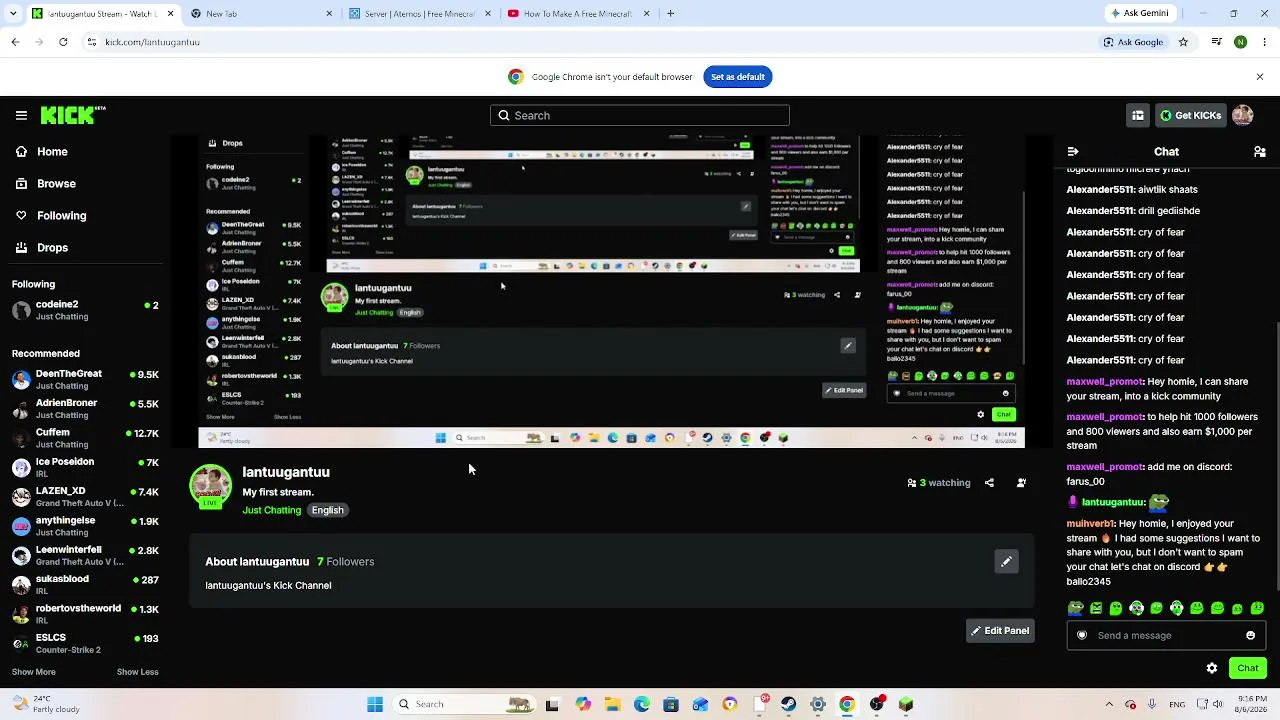
Task: Open the emoji picker in chat input
Action: [x=1250, y=635]
